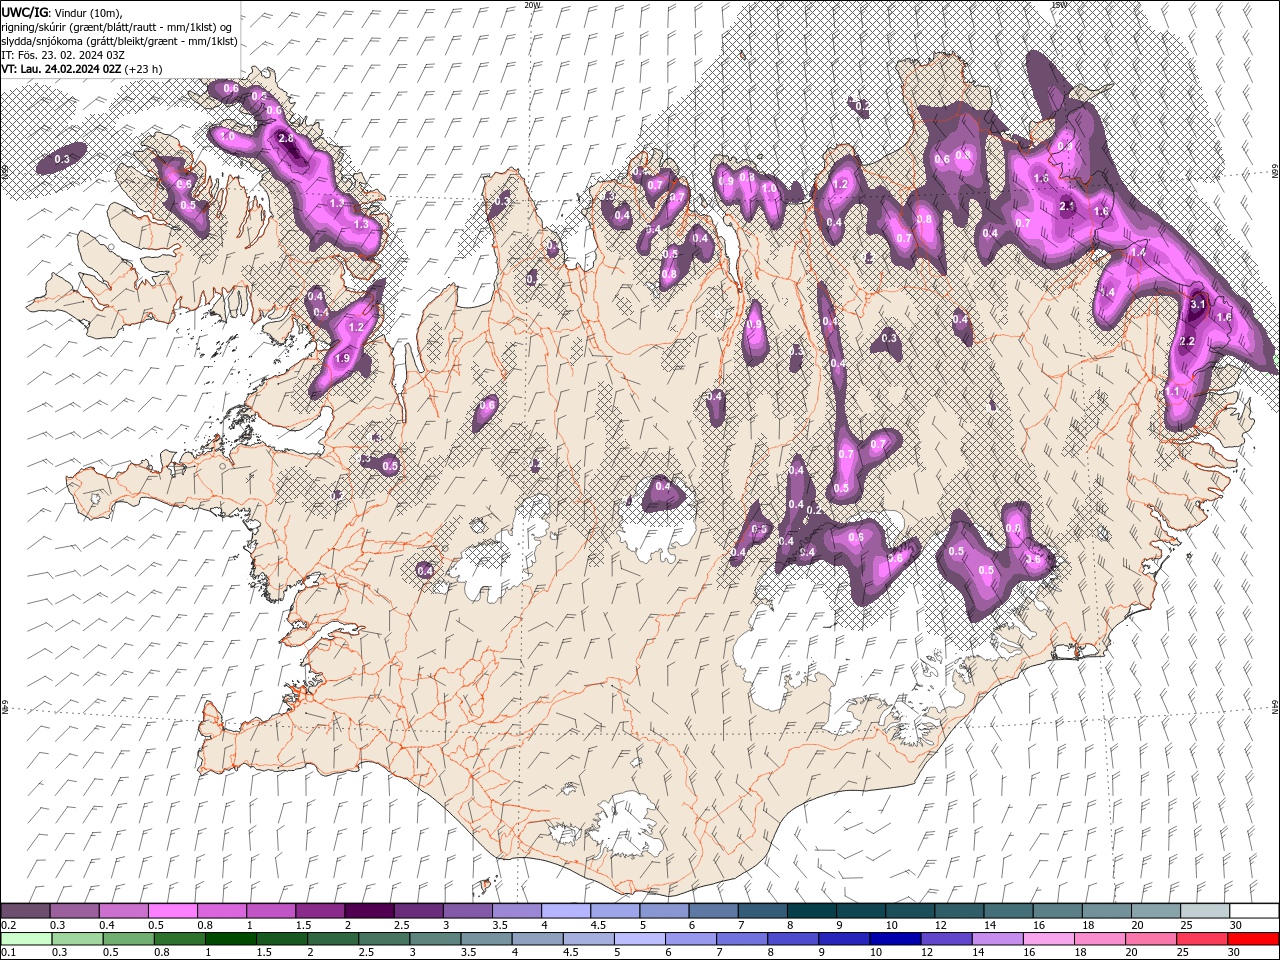Viewport: 1280px width, 960px height.
Task: Select the lavender 4 snow legend swatch
Action: click(x=566, y=910)
